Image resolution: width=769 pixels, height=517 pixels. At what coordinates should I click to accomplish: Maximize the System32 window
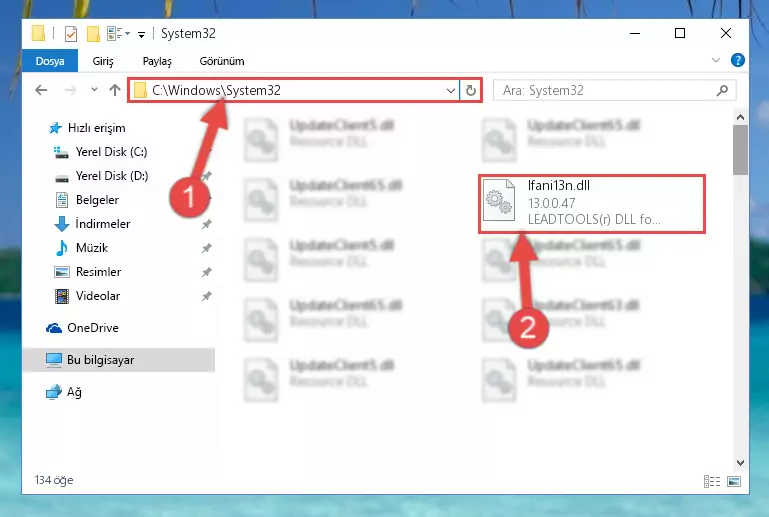coord(680,33)
